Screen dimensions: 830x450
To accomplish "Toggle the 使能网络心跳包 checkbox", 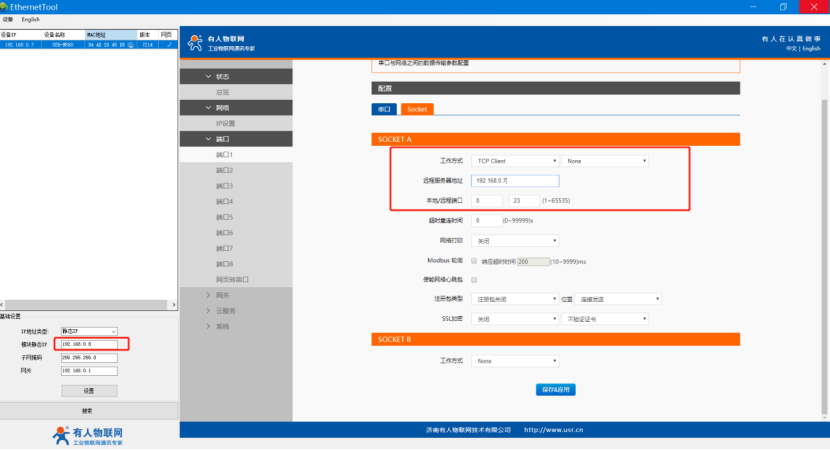I will 474,280.
